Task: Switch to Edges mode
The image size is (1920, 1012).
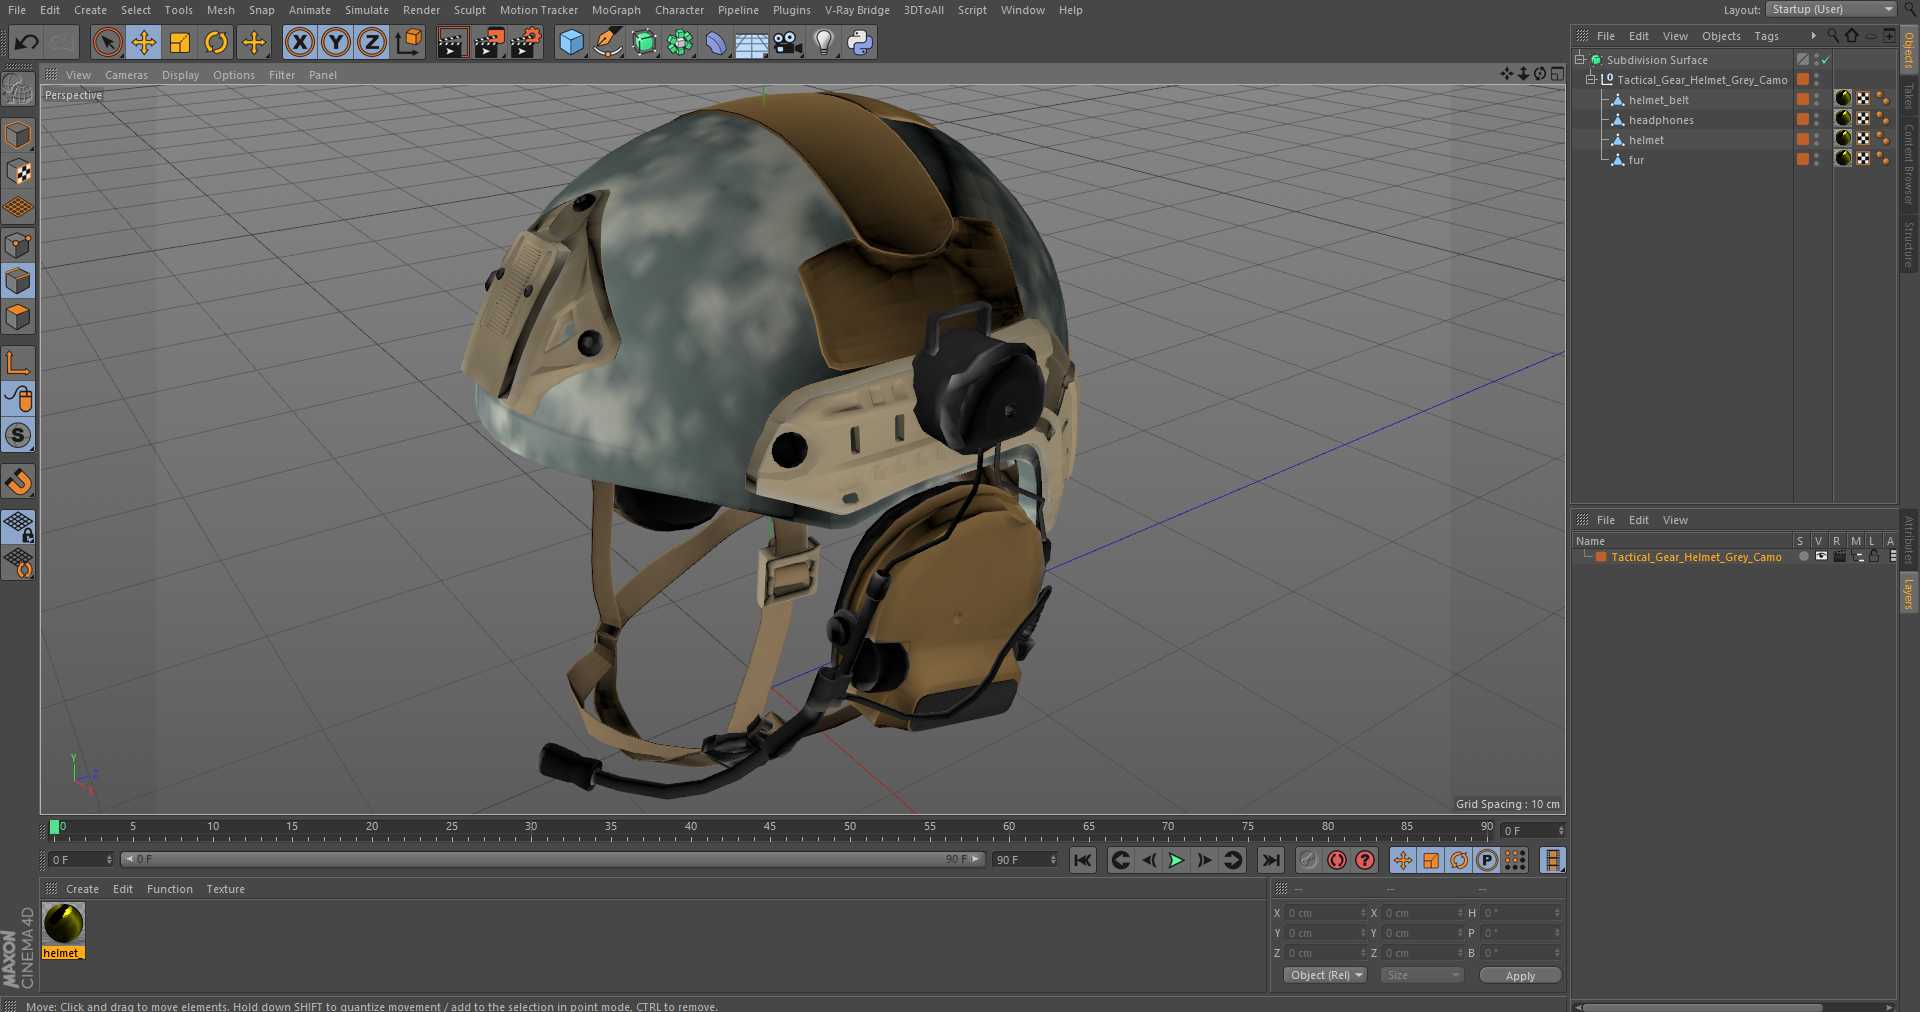Action: (x=18, y=281)
